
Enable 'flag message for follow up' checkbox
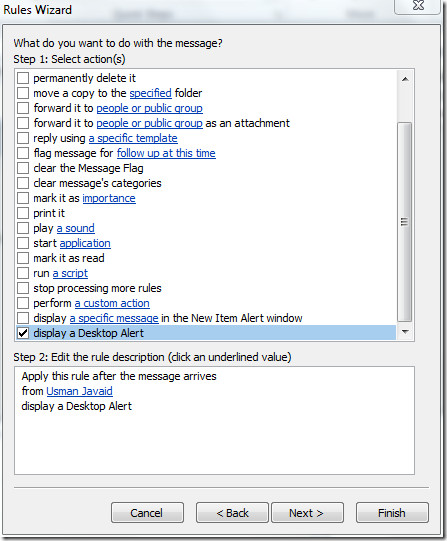click(x=23, y=153)
